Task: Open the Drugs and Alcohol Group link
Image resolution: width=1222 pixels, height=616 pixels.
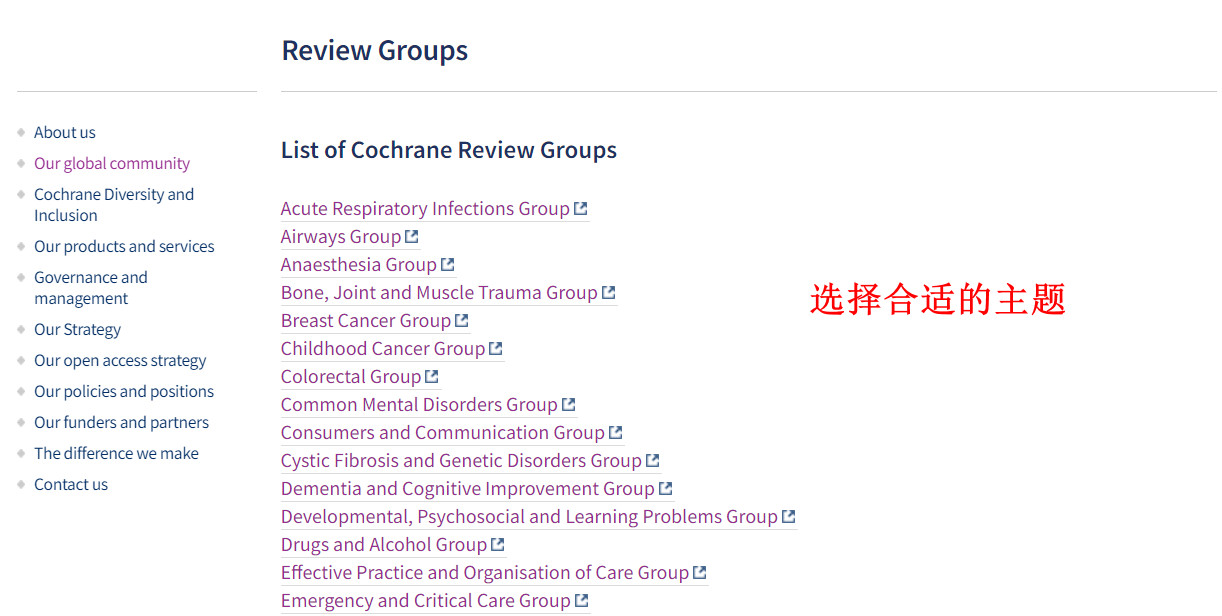Action: (384, 545)
